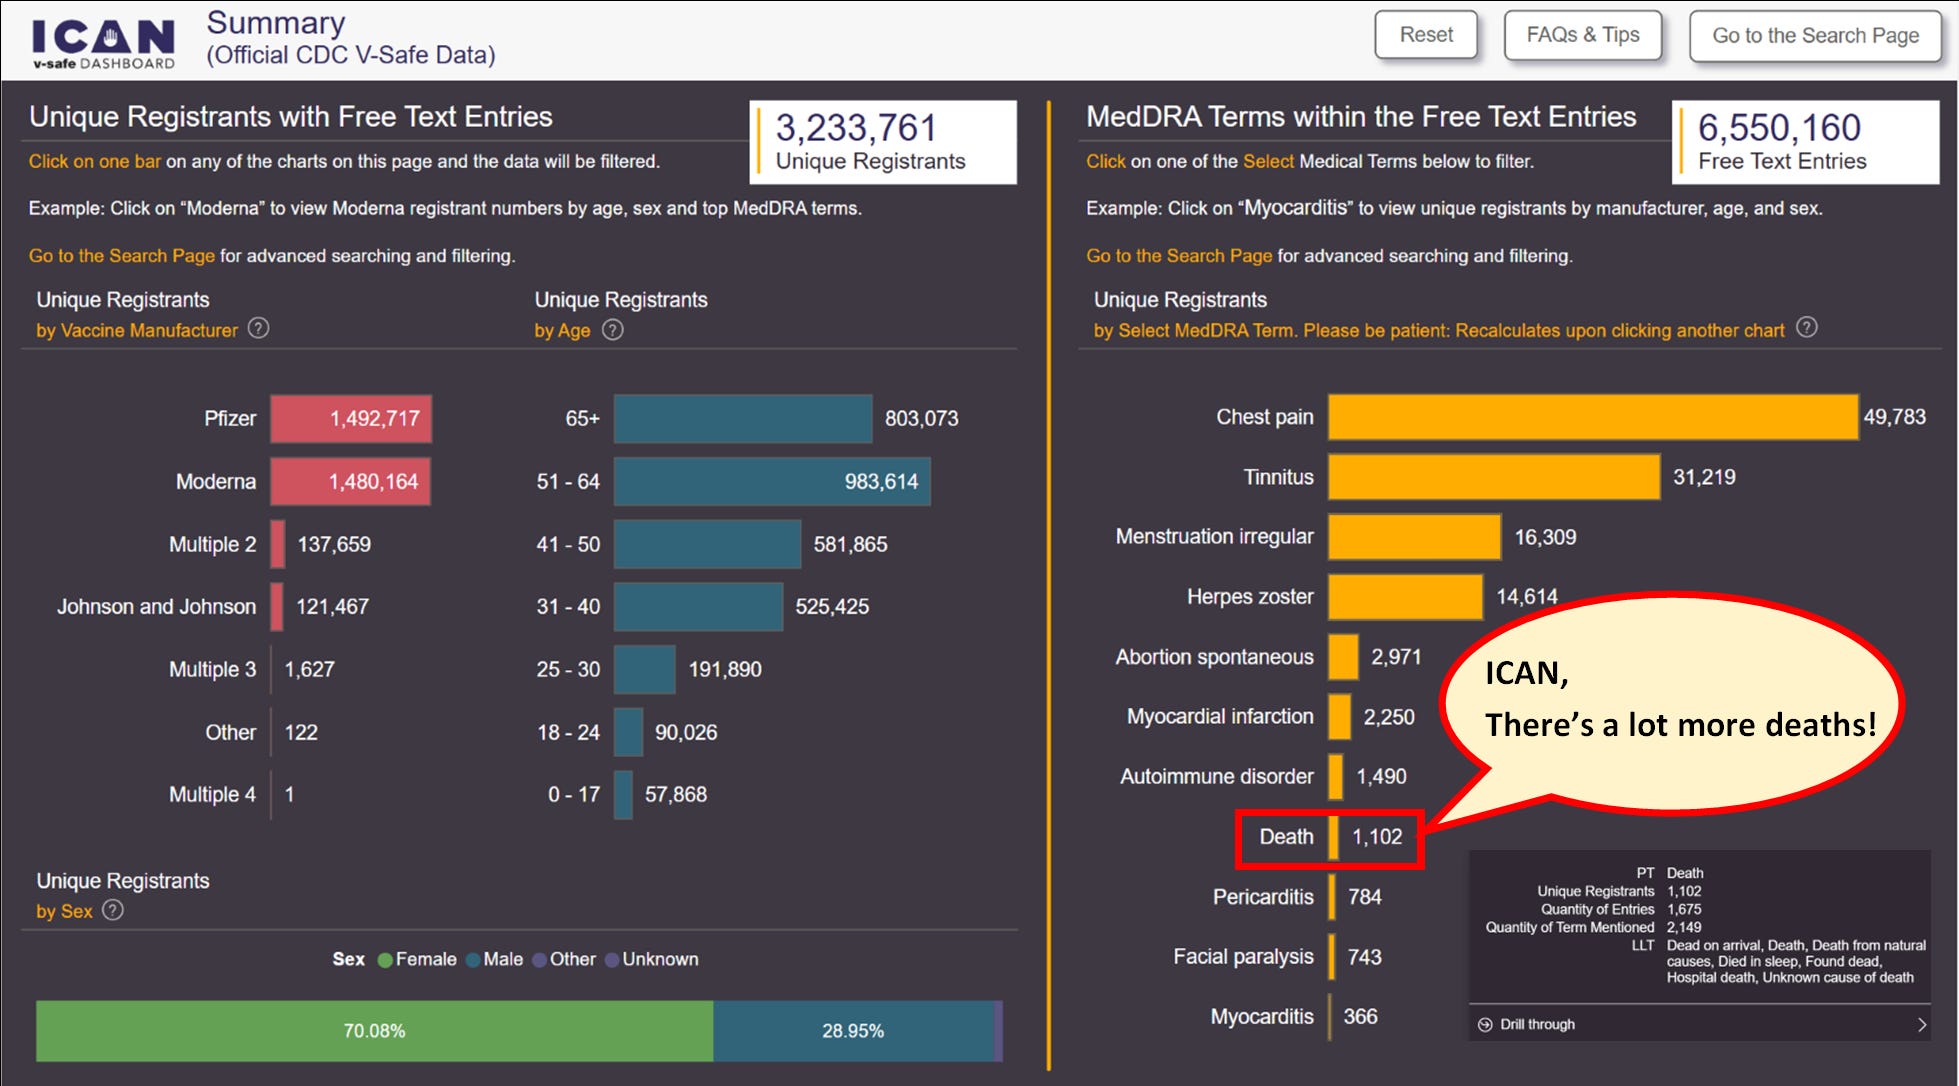This screenshot has height=1086, width=1959.
Task: Select the 41 - 50 age bar
Action: click(707, 544)
